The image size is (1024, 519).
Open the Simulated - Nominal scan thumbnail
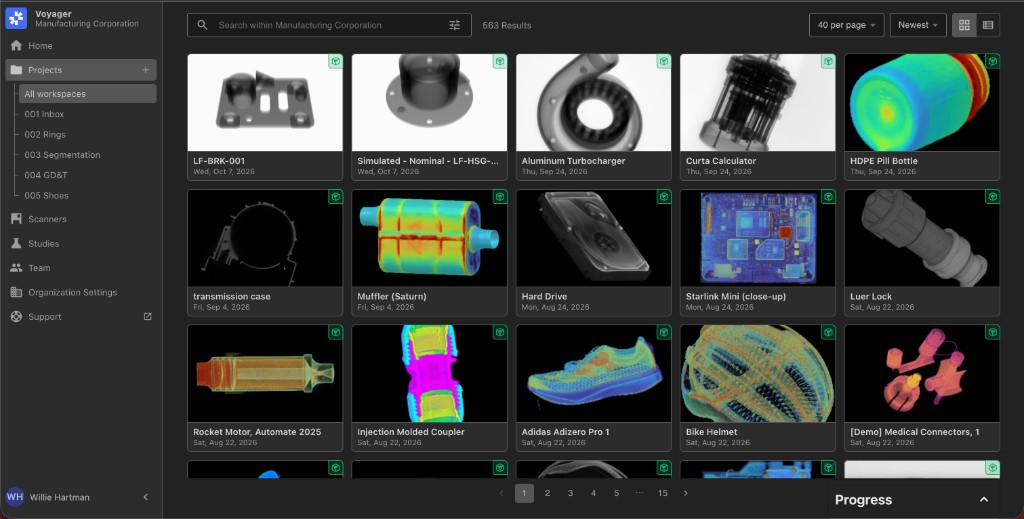click(429, 102)
